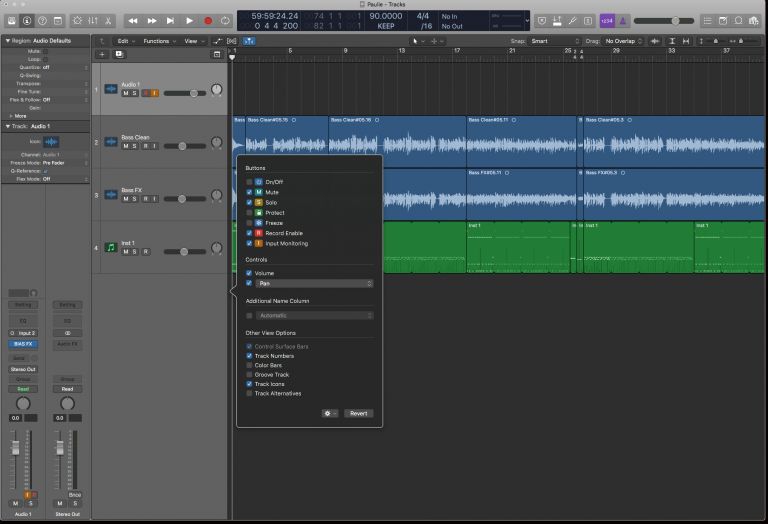Uncheck the Volume control checkbox
This screenshot has height=524, width=768.
tap(249, 273)
